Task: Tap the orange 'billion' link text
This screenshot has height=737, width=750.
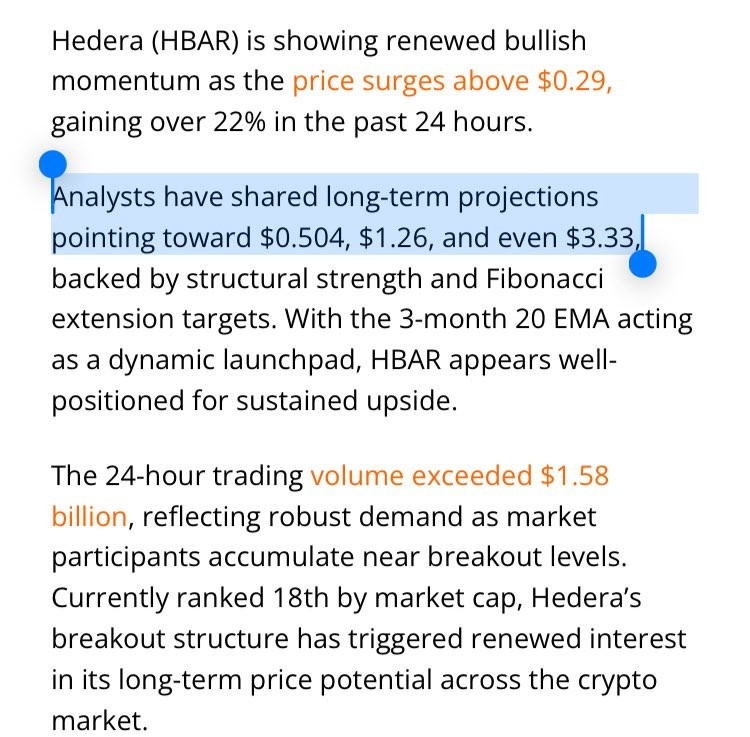Action: tap(89, 517)
